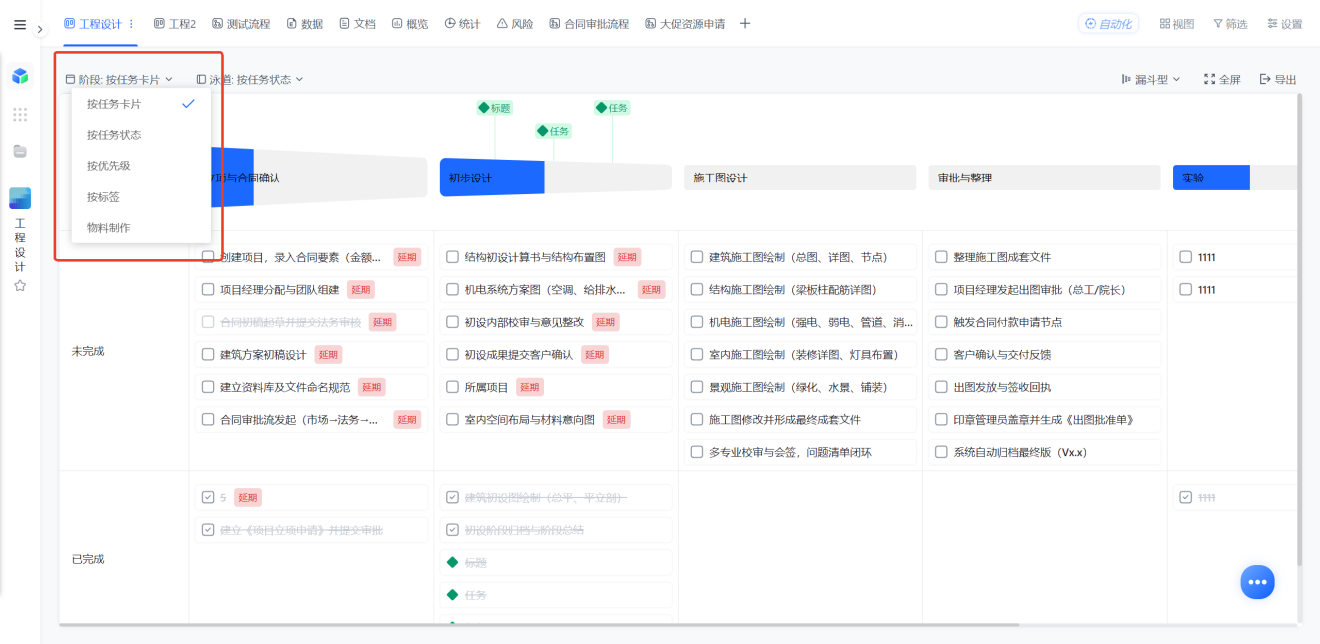Click the horizontal scrollbar at bottom
This screenshot has height=644, width=1320.
pos(540,625)
